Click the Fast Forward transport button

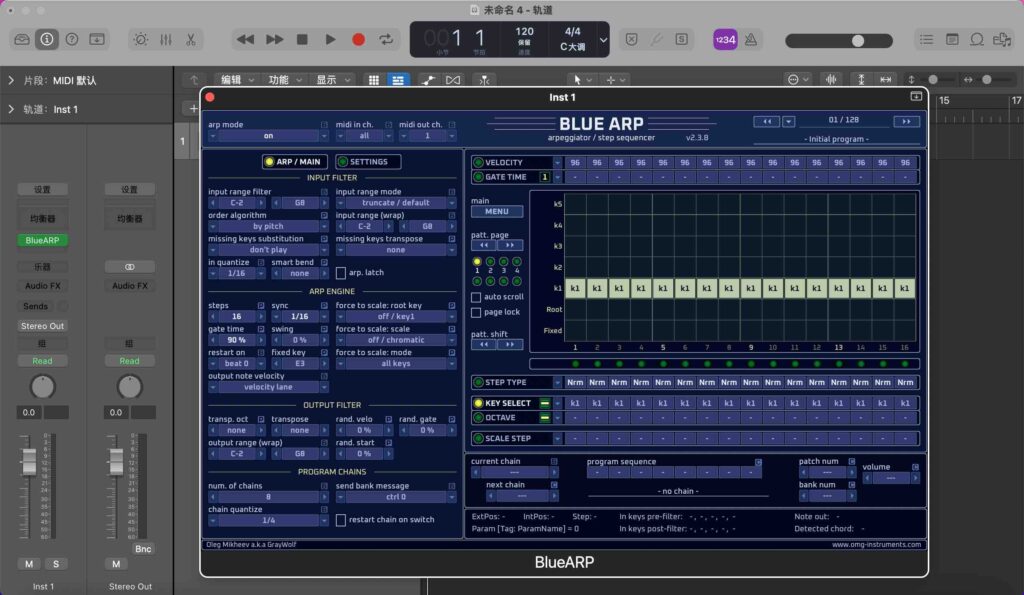(274, 39)
